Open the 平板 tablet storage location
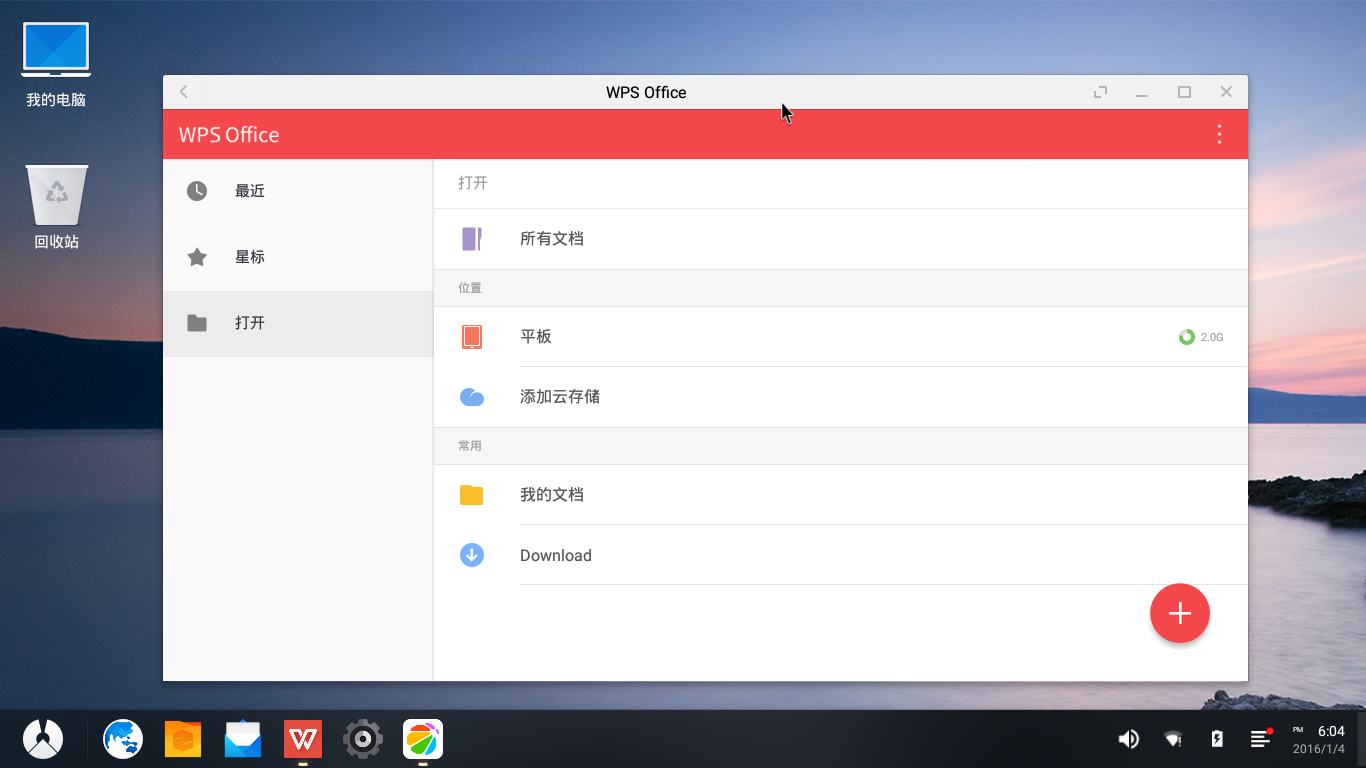This screenshot has width=1366, height=768. tap(841, 337)
